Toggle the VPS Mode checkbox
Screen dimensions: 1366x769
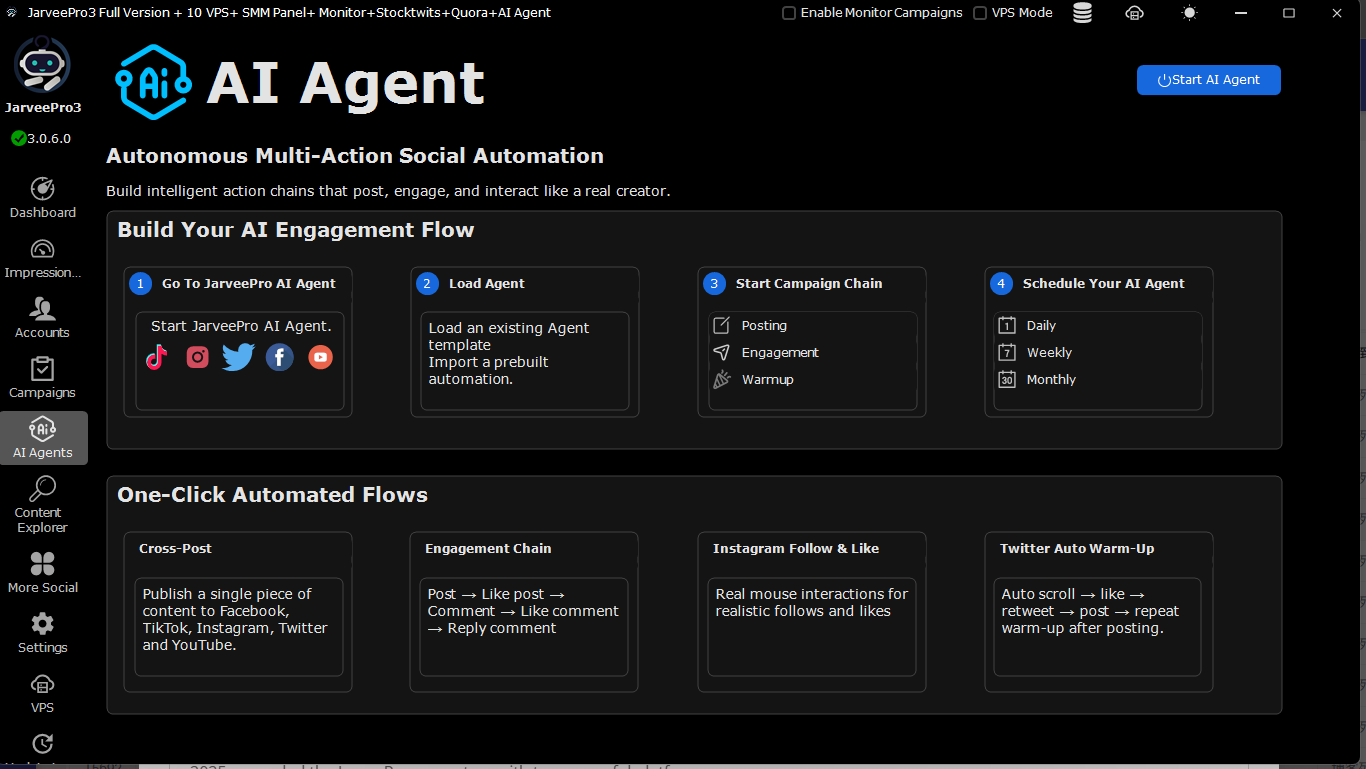point(980,13)
